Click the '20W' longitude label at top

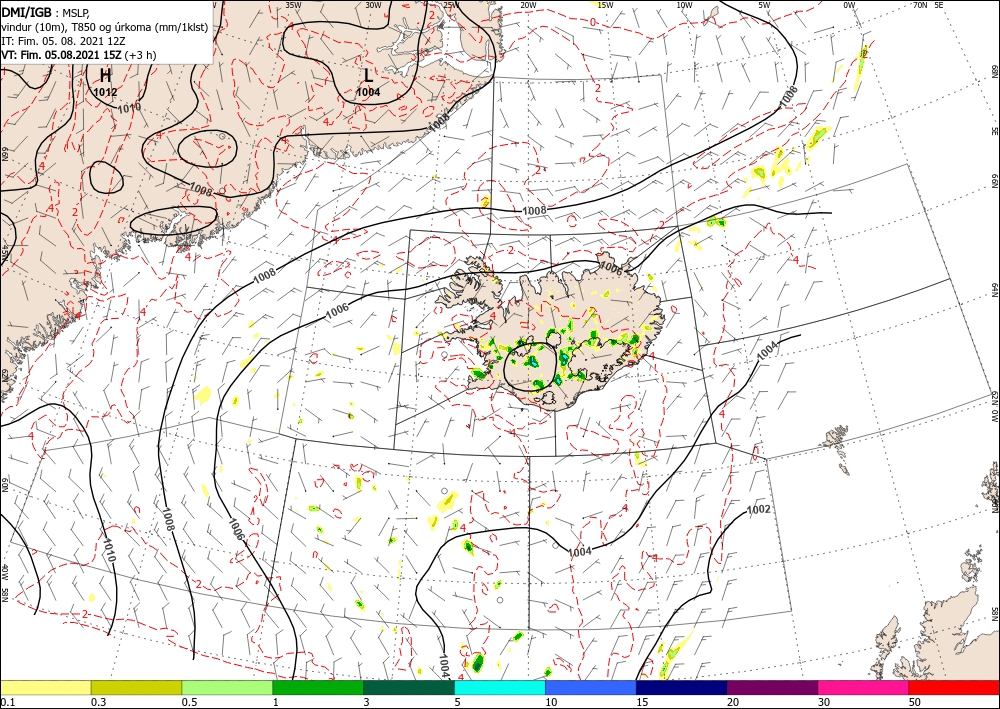[527, 5]
